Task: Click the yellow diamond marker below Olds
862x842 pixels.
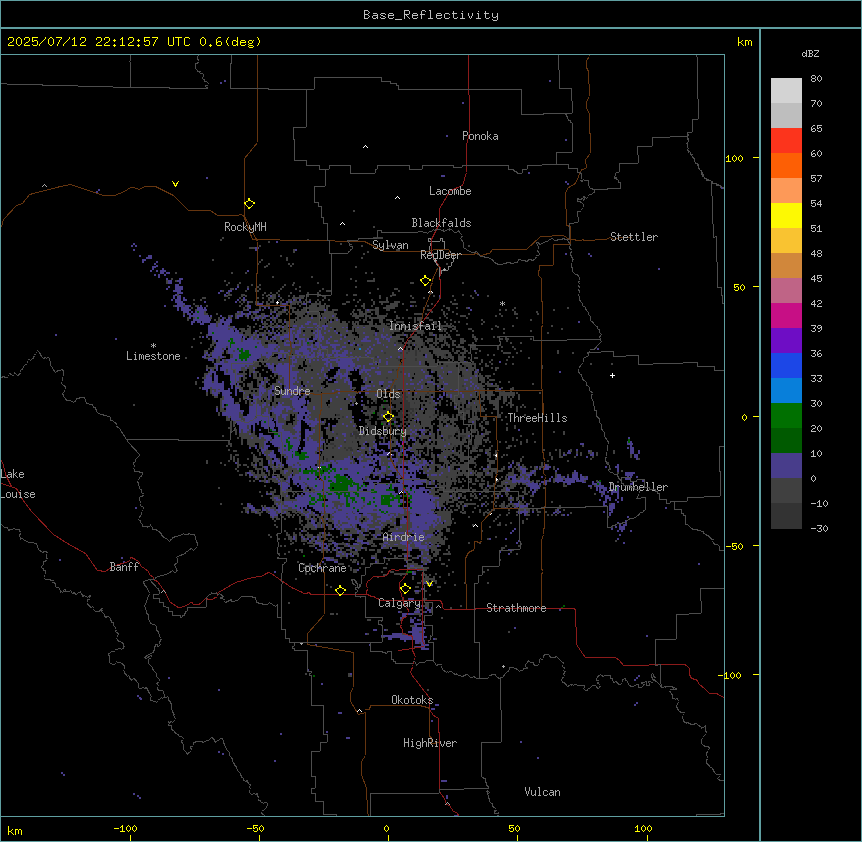Action: (389, 417)
